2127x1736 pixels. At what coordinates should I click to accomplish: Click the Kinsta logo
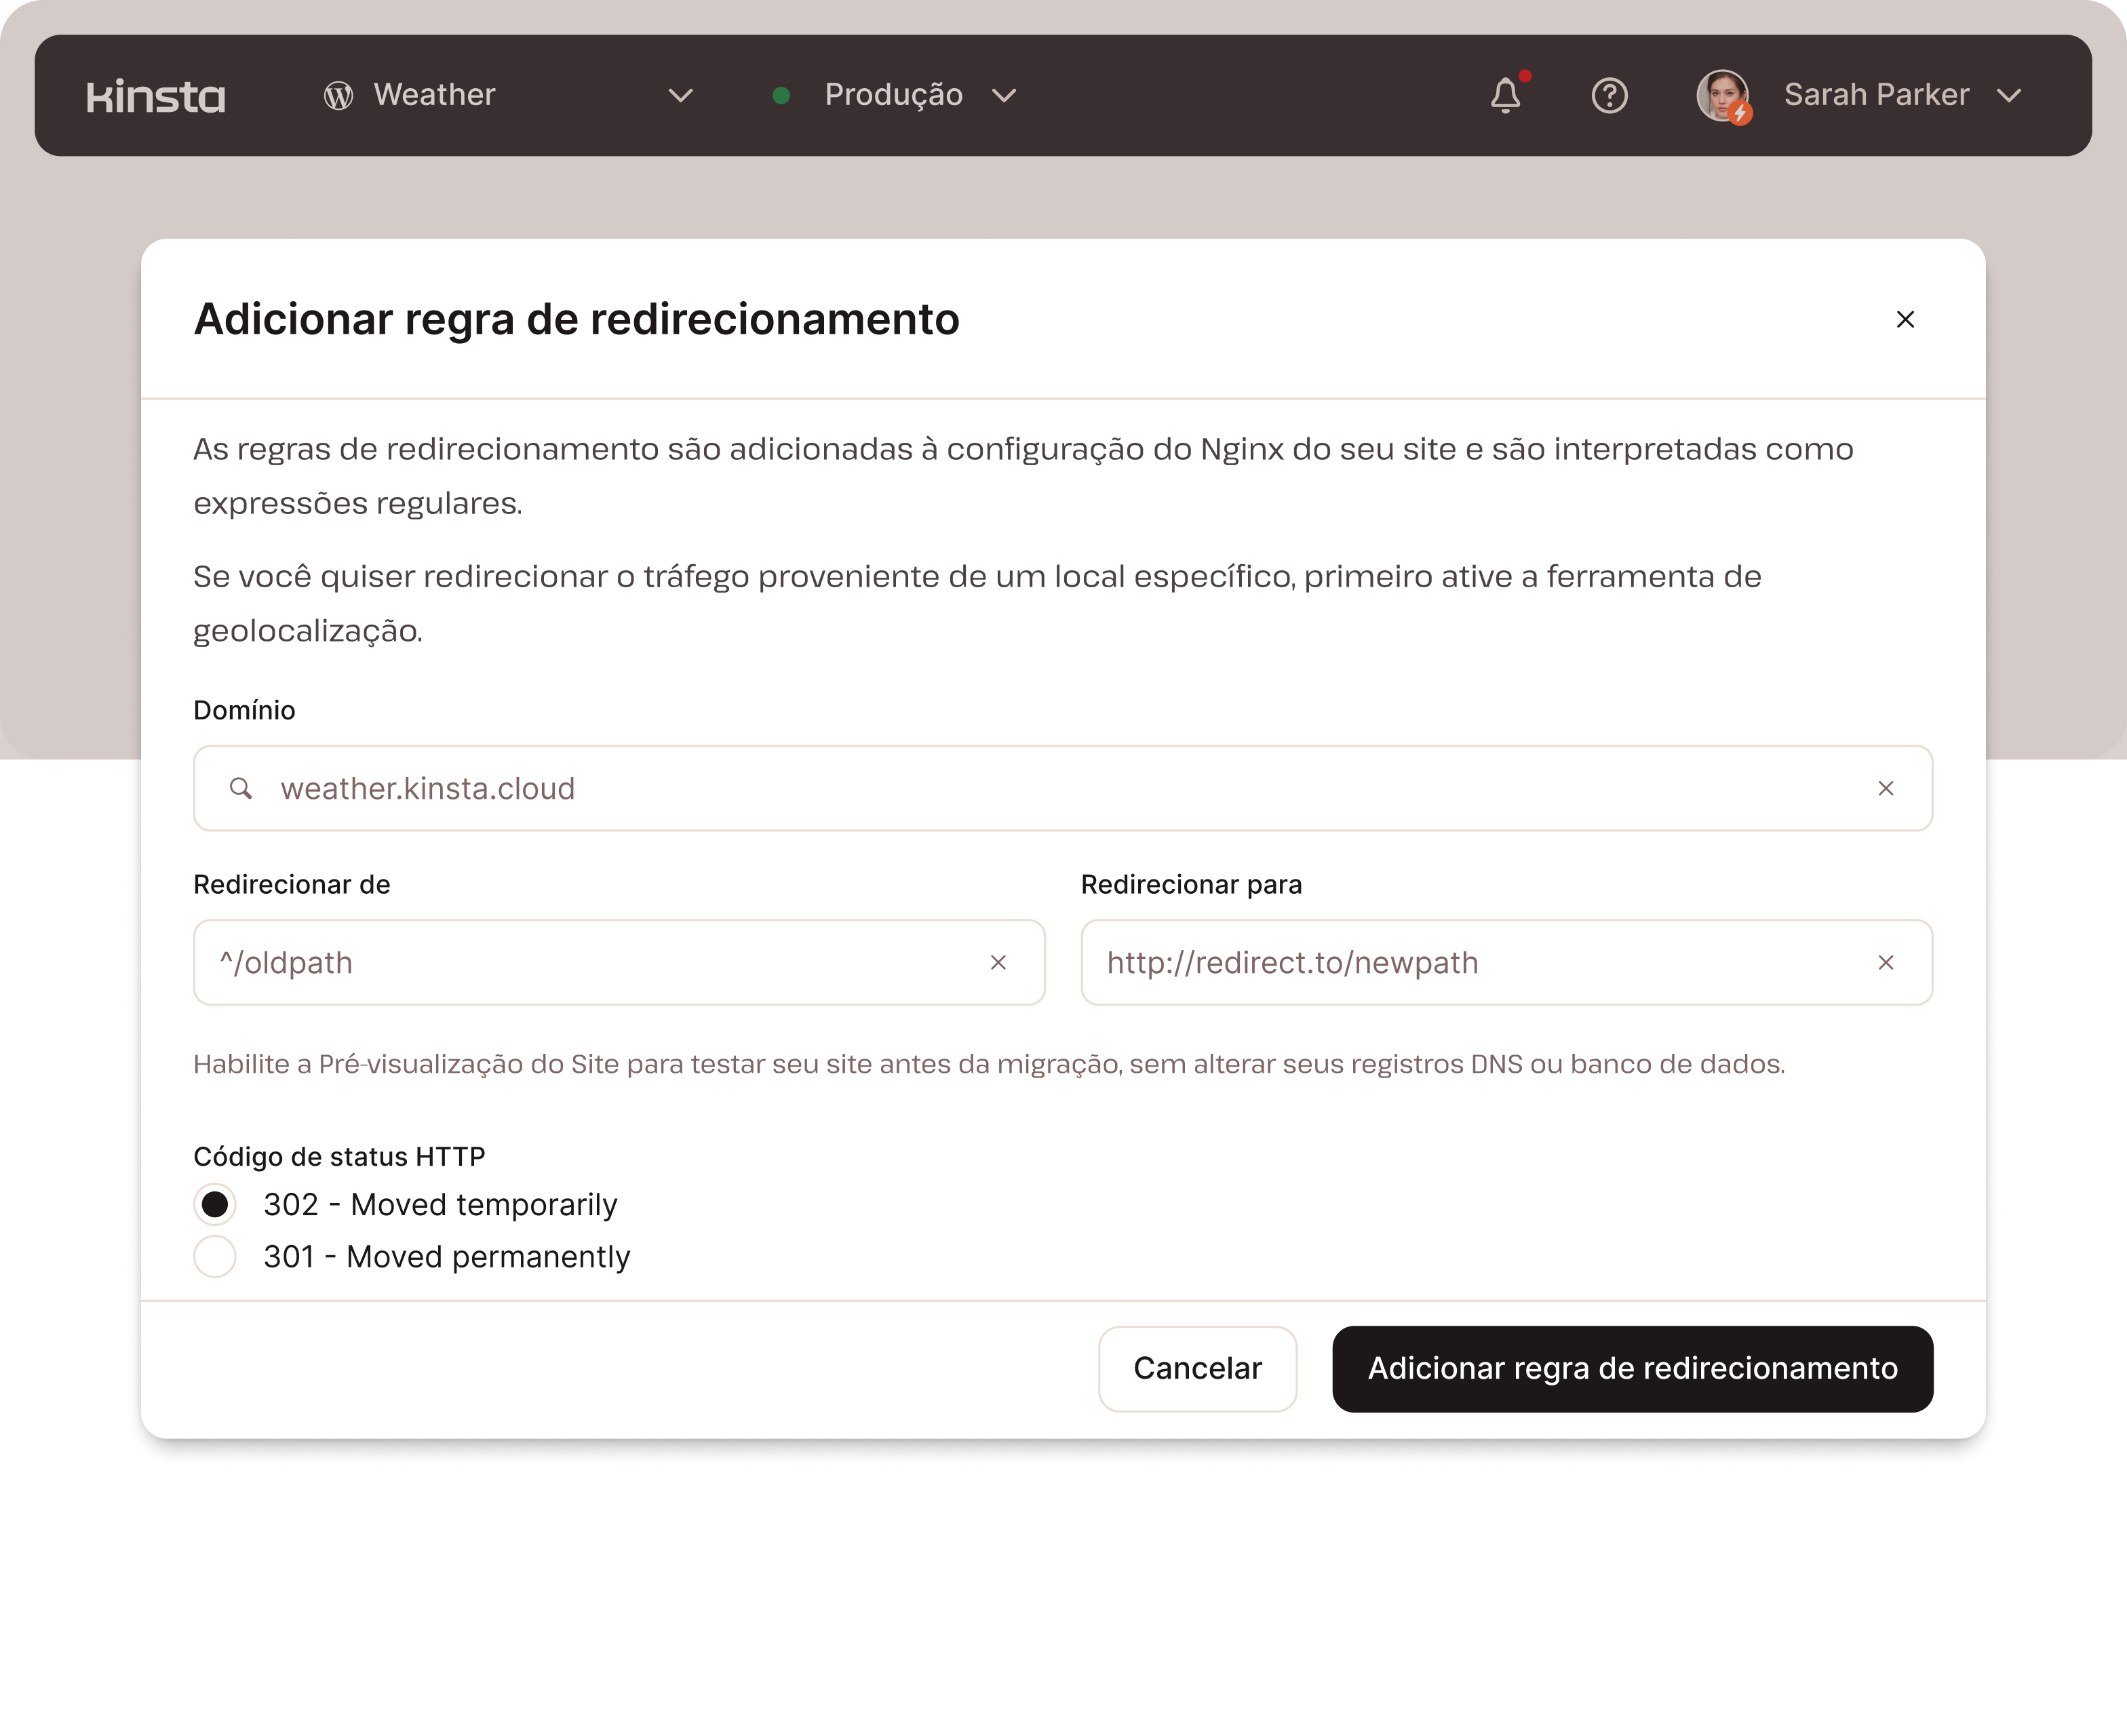tap(156, 96)
